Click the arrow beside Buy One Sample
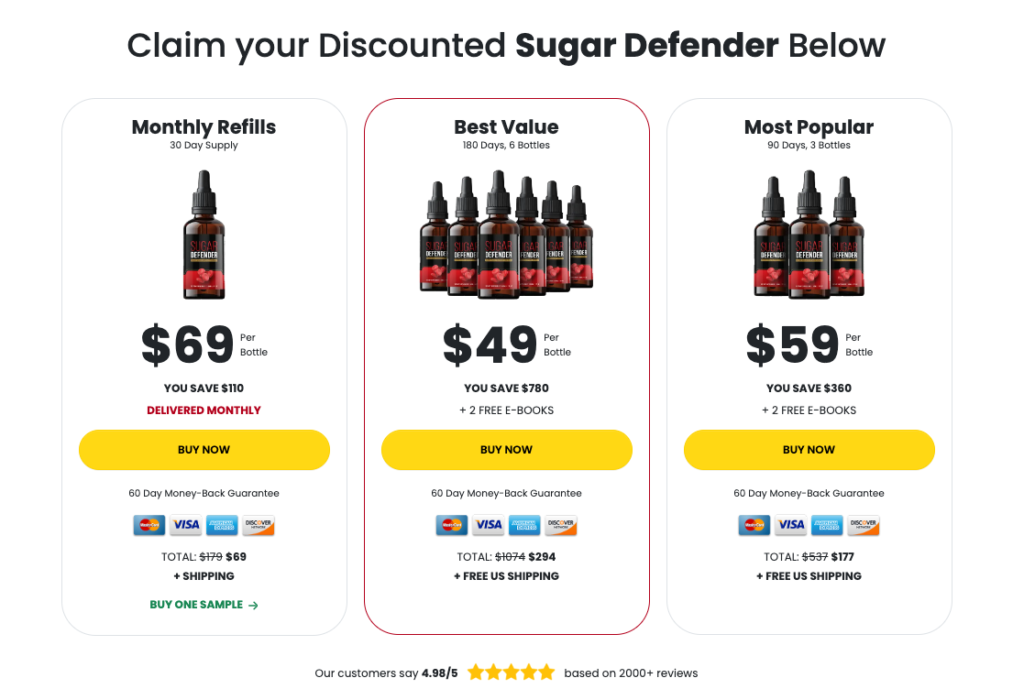Image resolution: width=1024 pixels, height=689 pixels. (x=253, y=605)
